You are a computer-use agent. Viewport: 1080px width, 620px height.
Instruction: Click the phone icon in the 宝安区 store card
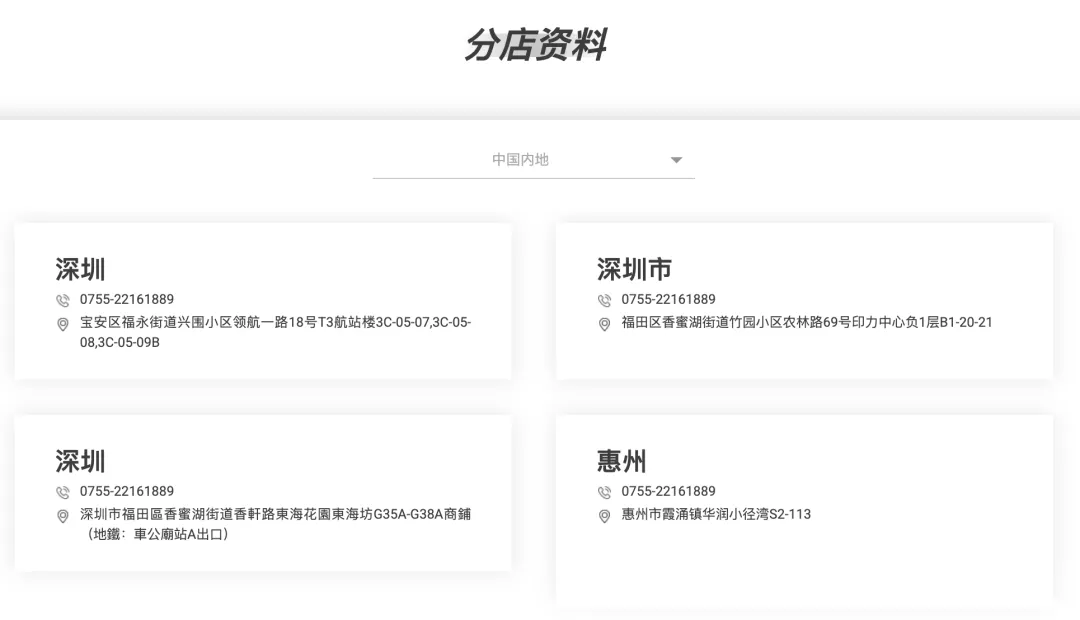coord(63,300)
